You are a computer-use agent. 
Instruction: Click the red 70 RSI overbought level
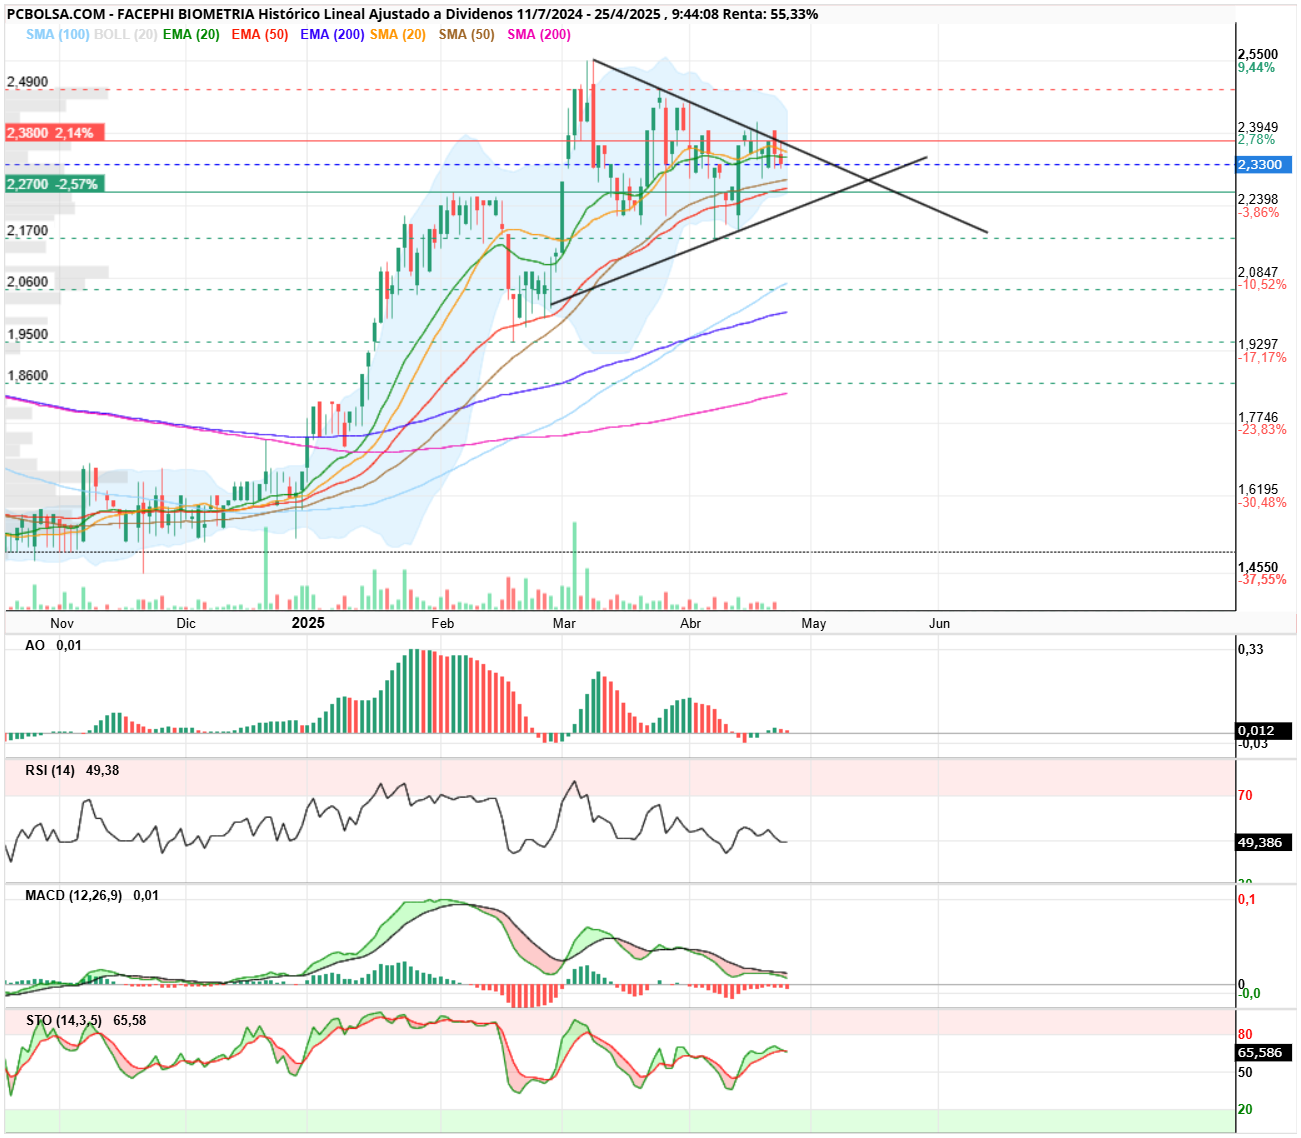point(1245,796)
